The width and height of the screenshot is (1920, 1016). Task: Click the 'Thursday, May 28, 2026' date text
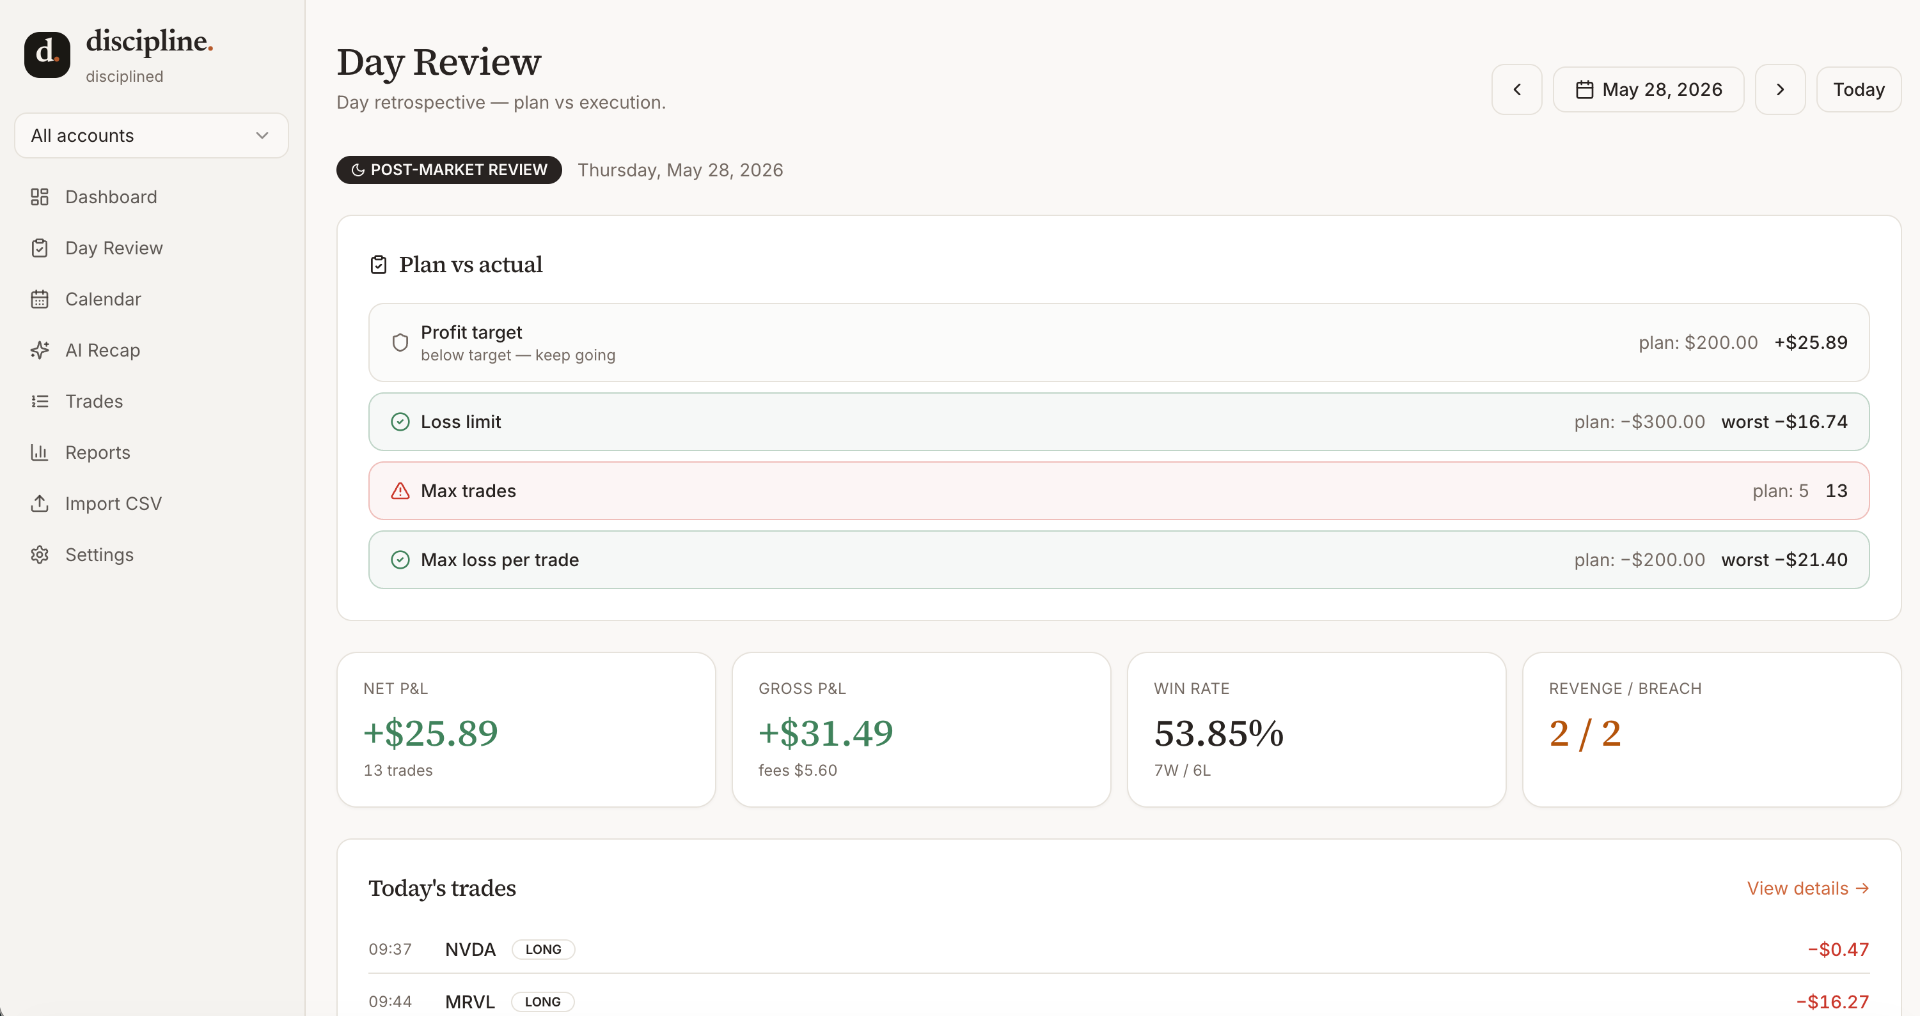[x=680, y=170]
